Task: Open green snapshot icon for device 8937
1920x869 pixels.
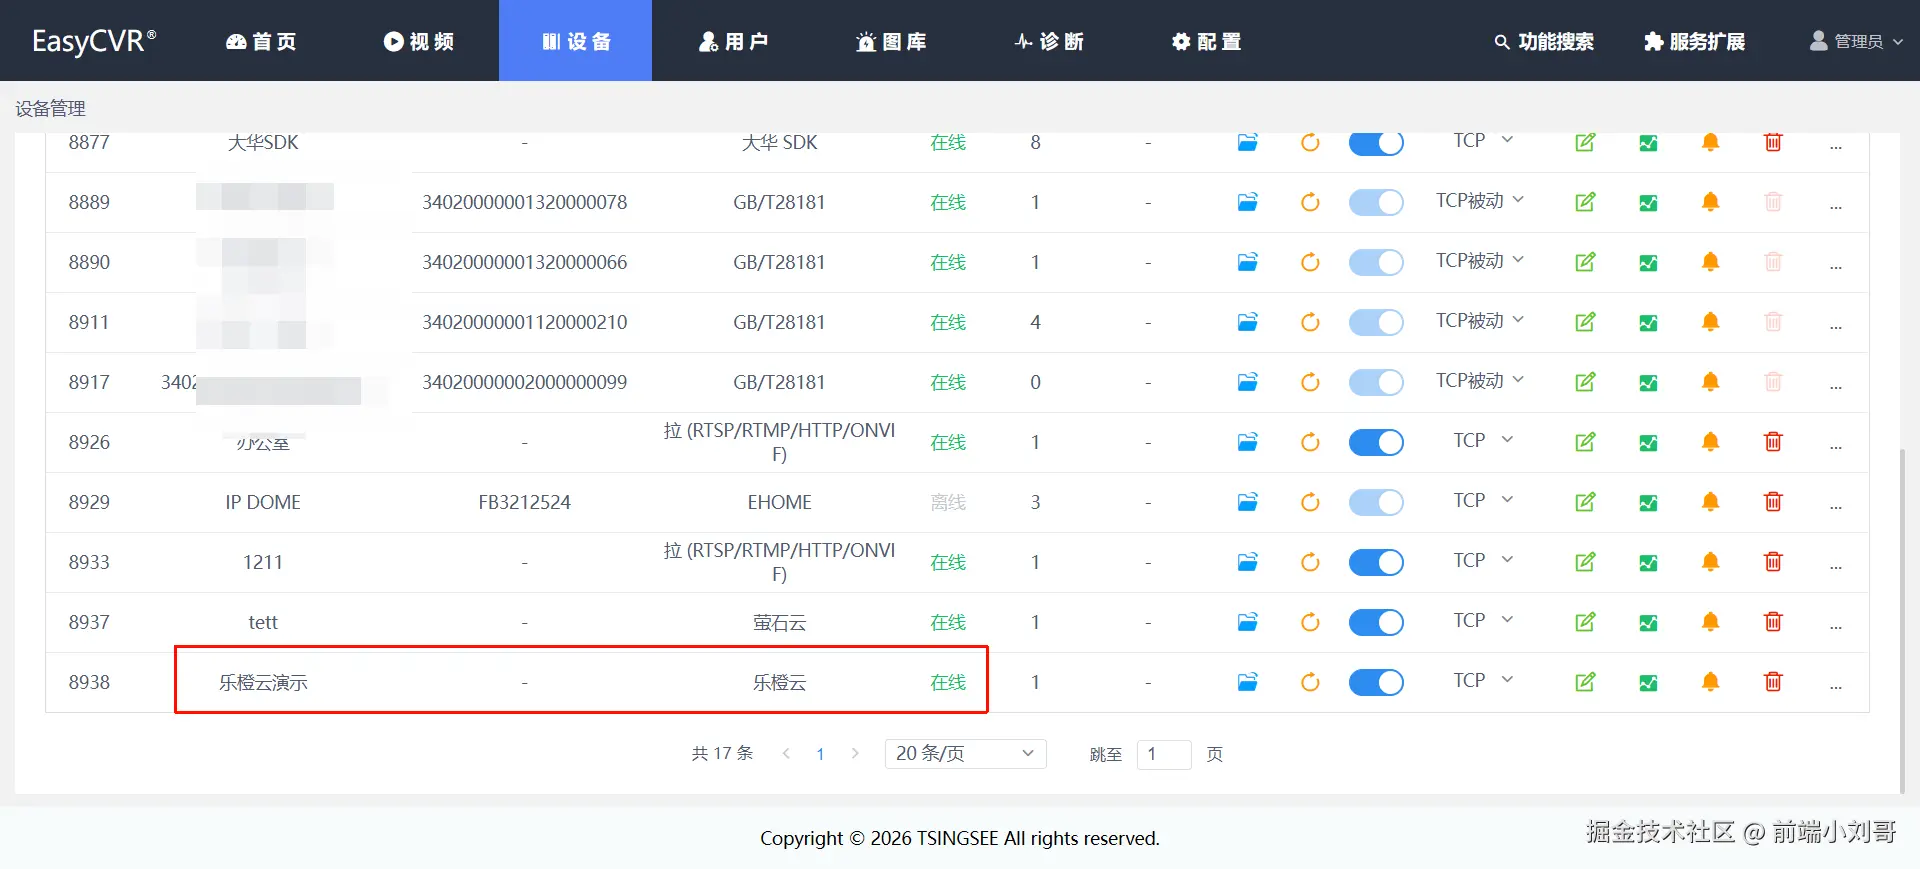Action: (x=1648, y=623)
